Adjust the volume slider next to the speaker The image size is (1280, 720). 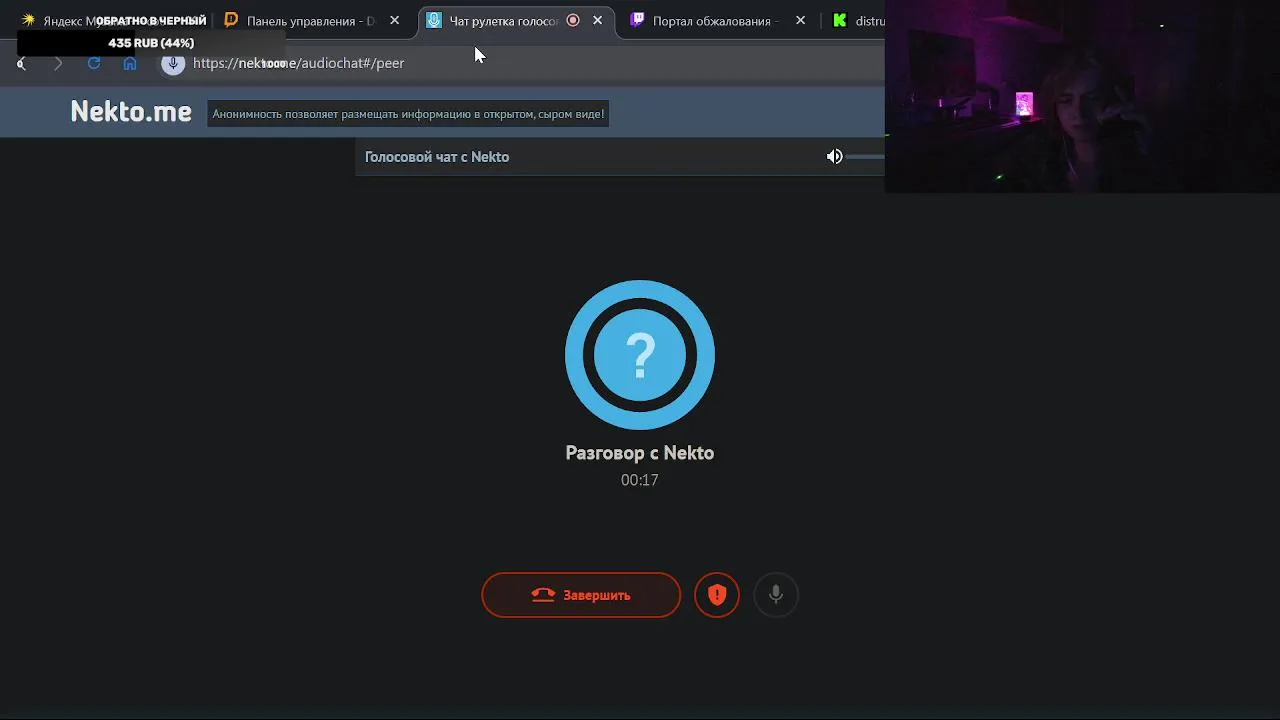click(x=866, y=157)
